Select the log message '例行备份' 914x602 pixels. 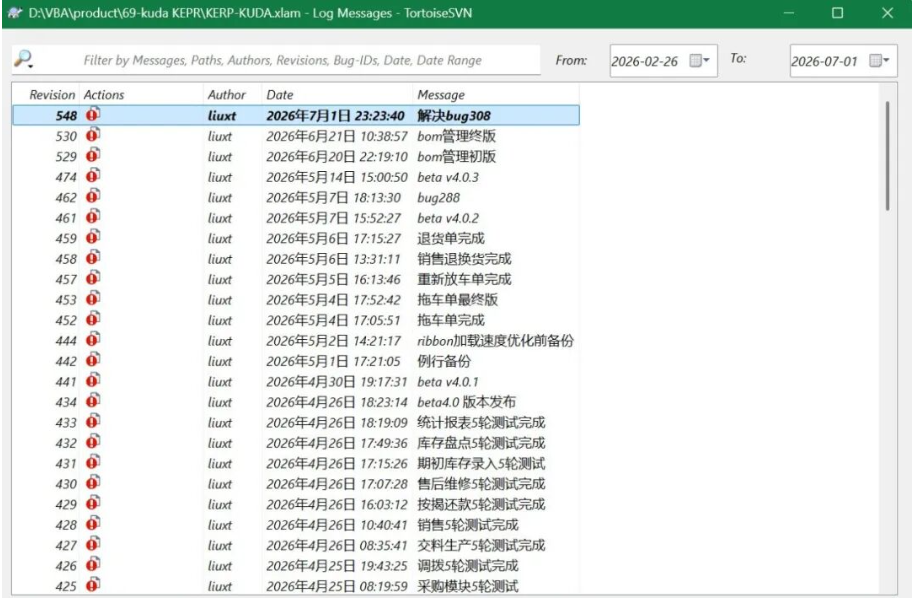444,361
